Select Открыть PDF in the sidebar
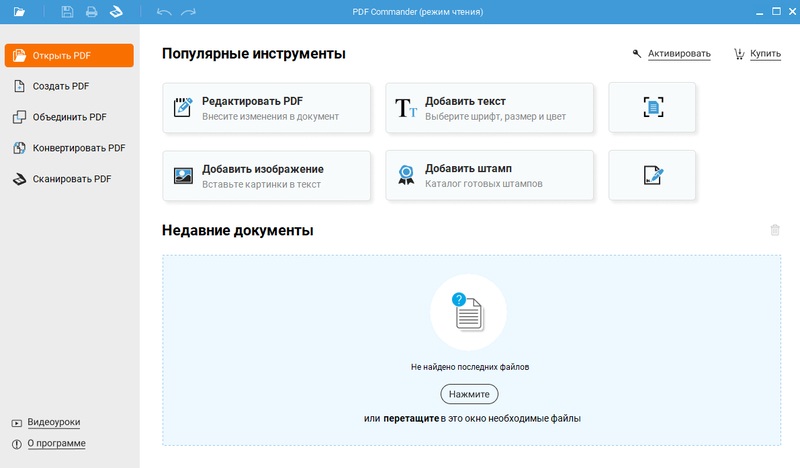800x468 pixels. [68, 55]
